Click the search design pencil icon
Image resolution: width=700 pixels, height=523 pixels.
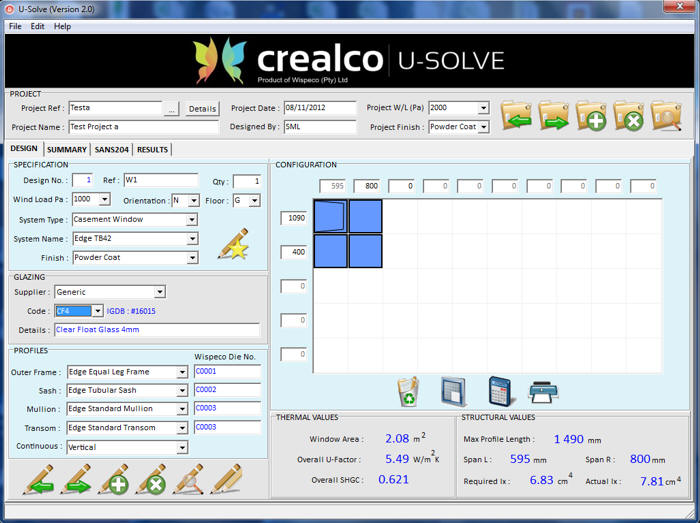[x=188, y=479]
